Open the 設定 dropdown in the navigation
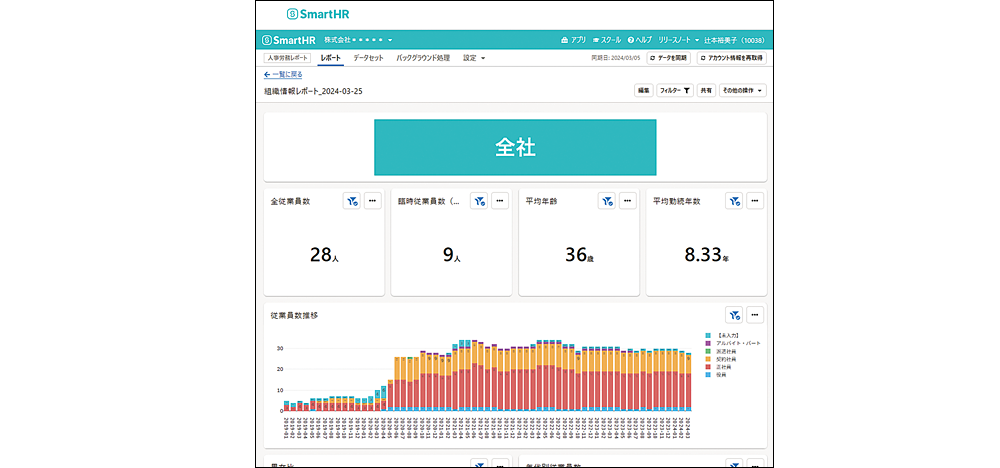The image size is (1000, 468). [474, 58]
